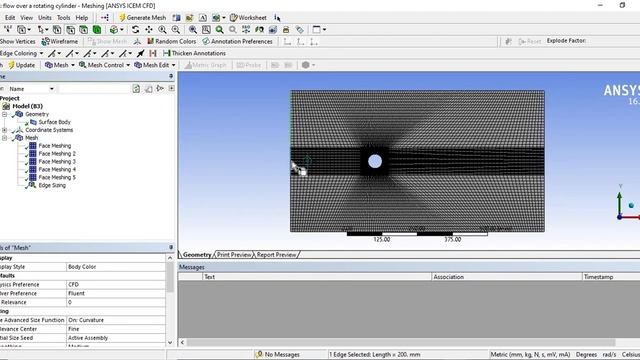Select Surface Body in the tree

[x=54, y=122]
